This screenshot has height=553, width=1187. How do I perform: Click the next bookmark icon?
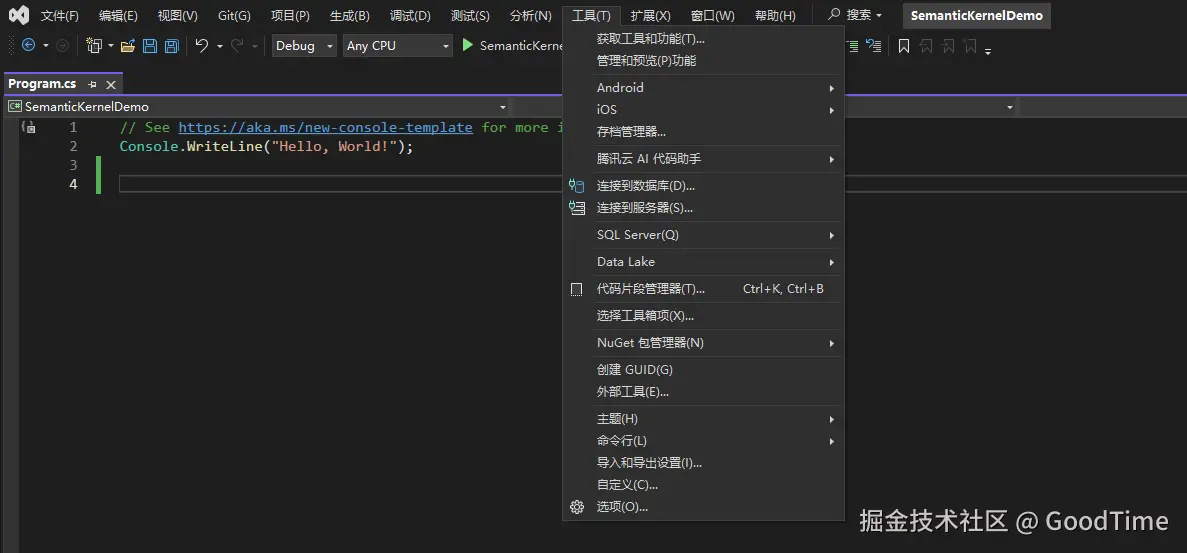pos(948,46)
